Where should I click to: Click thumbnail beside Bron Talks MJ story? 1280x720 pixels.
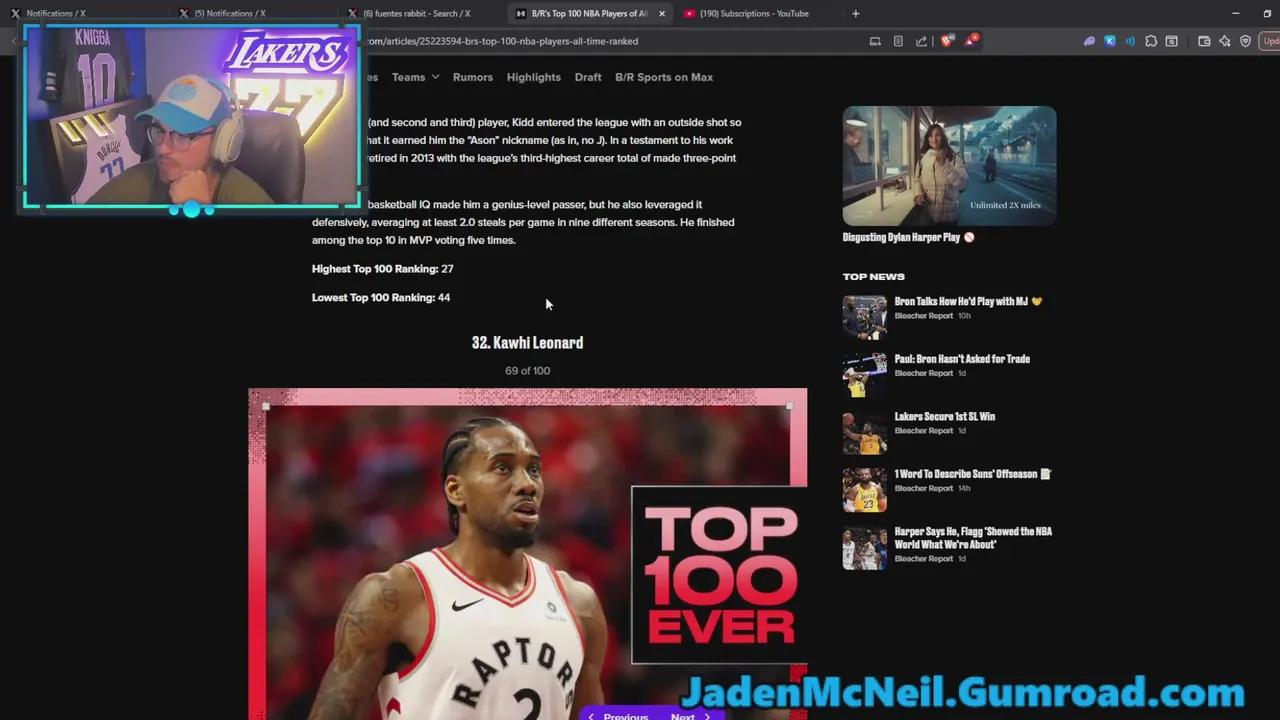[864, 318]
